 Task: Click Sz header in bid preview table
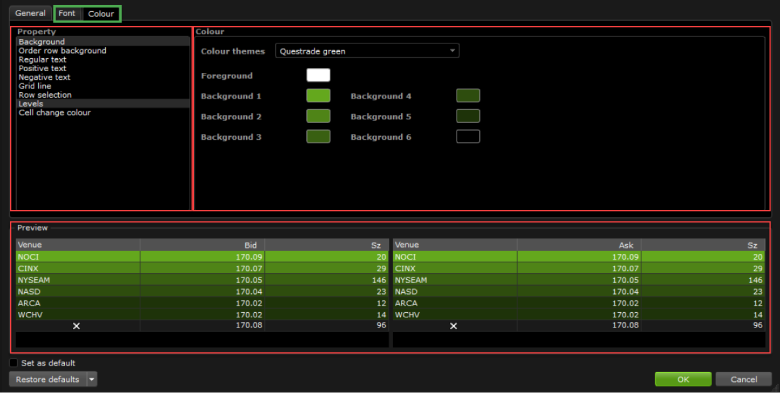(x=326, y=245)
